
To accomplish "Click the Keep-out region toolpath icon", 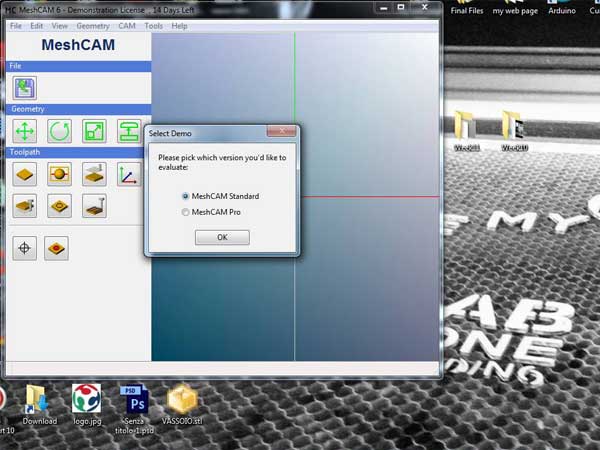I will pyautogui.click(x=59, y=206).
